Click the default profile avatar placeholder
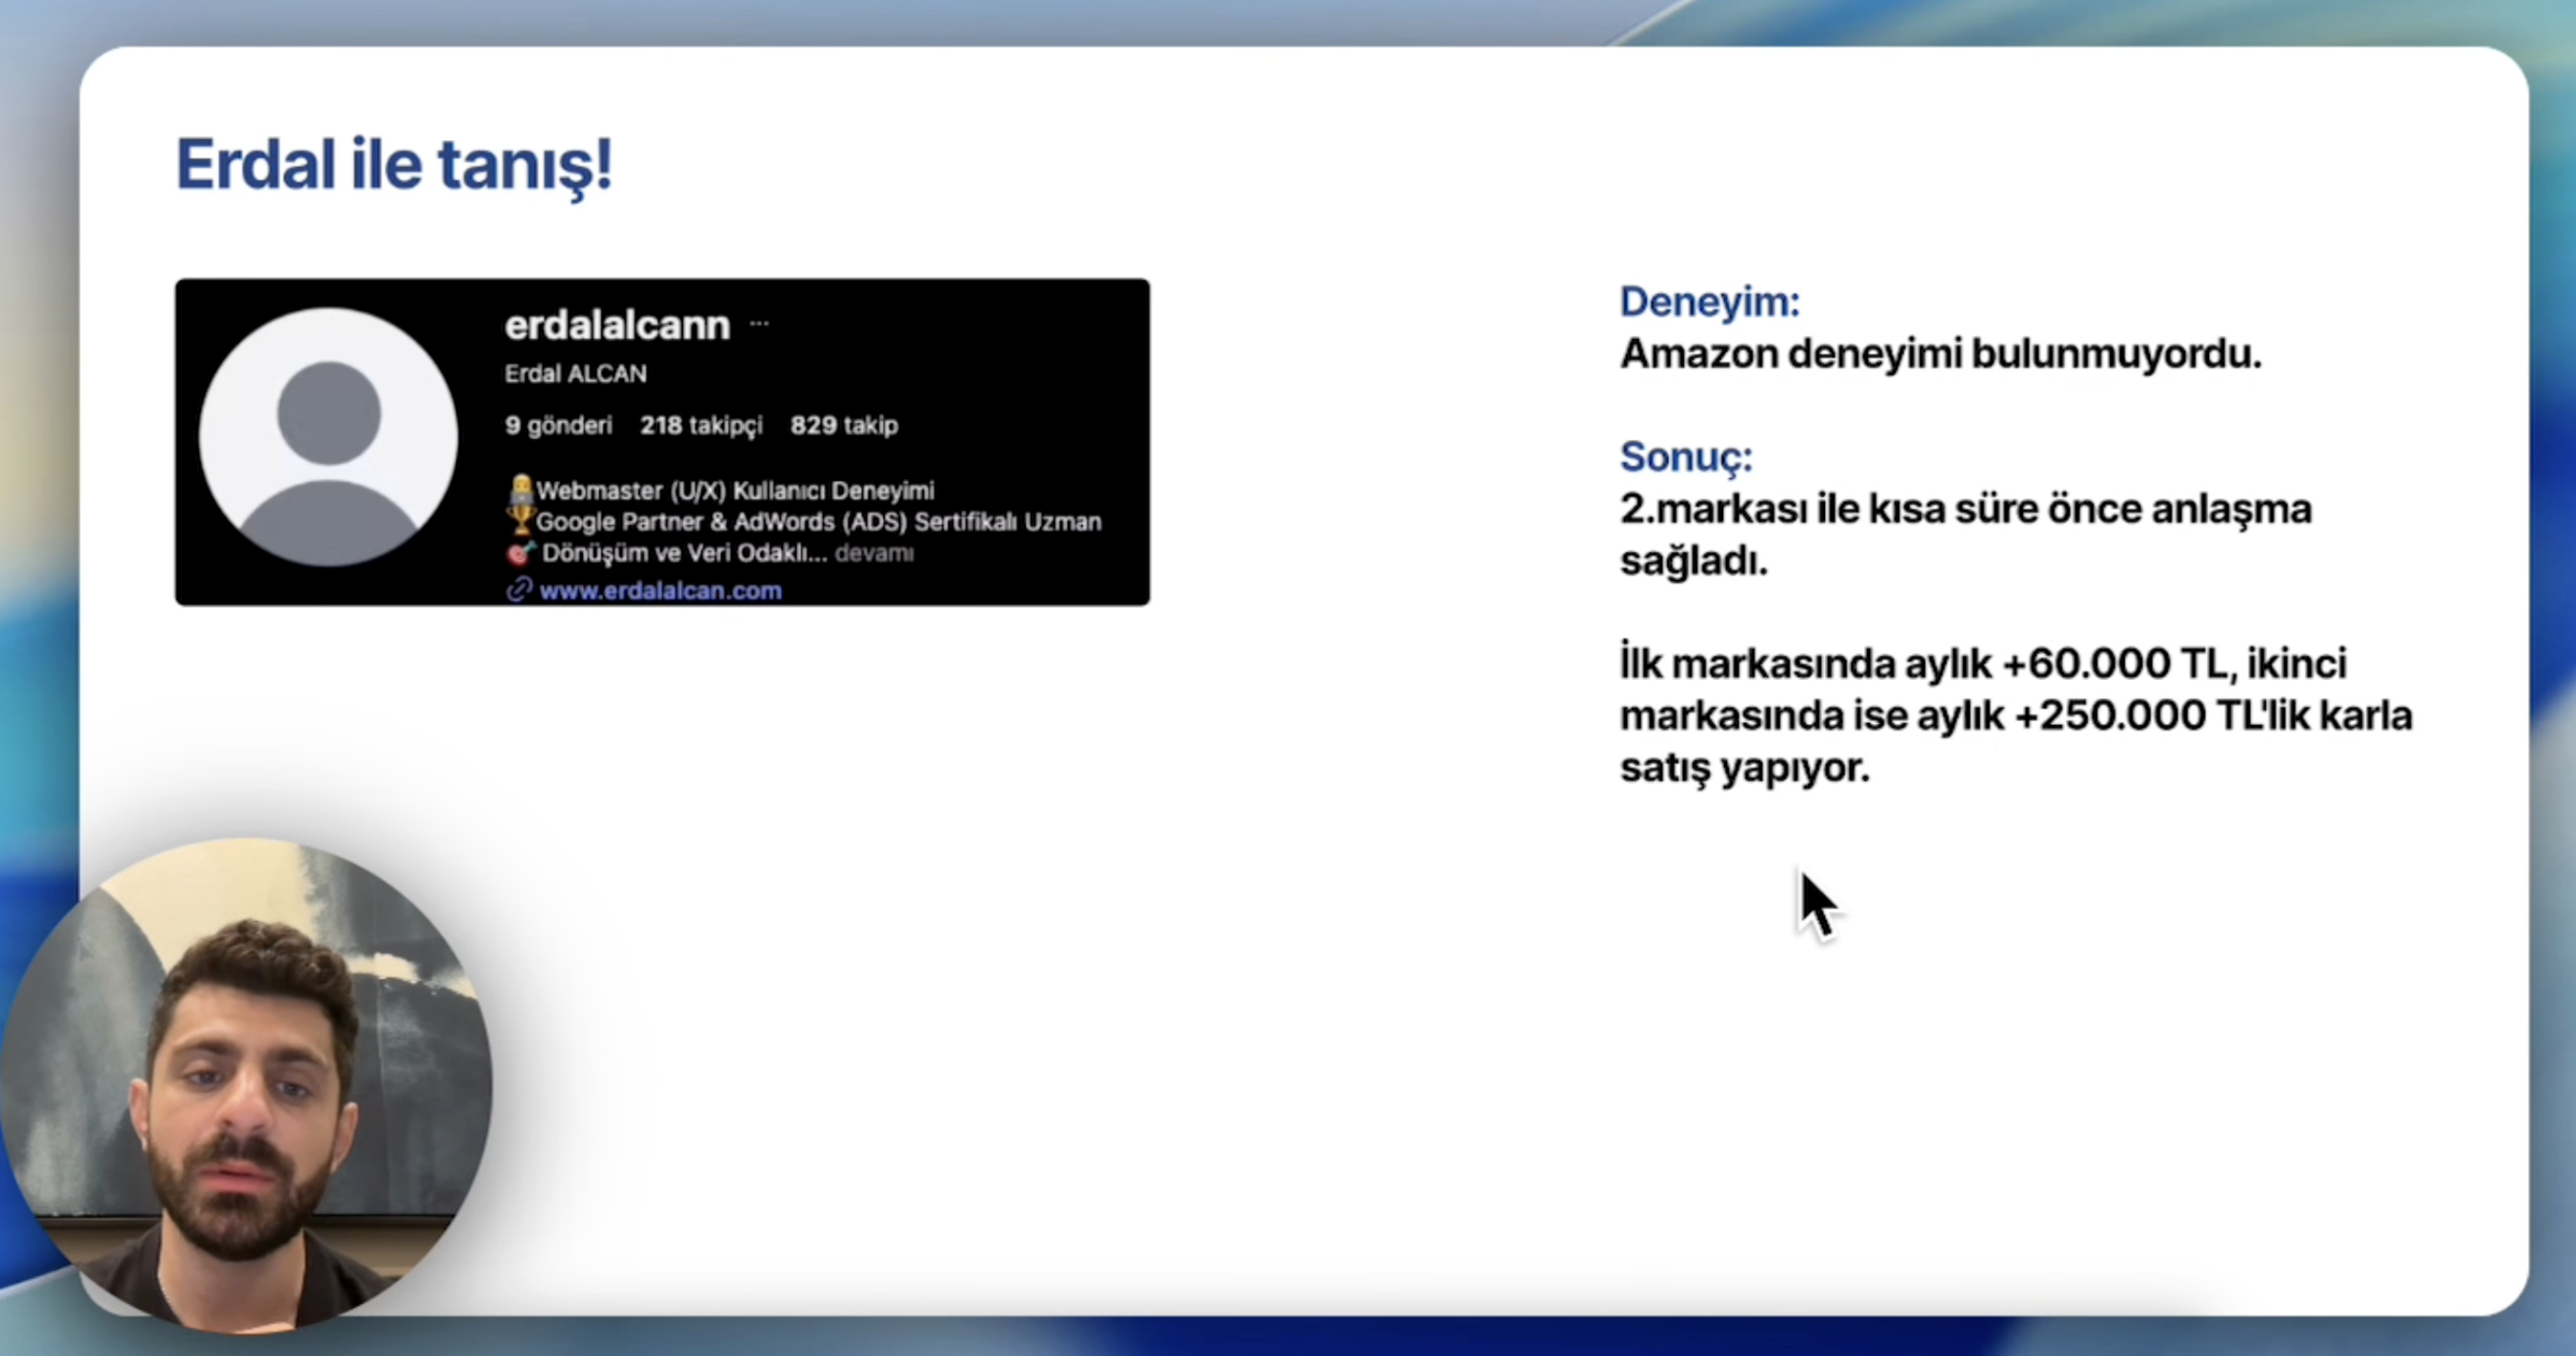Viewport: 2576px width, 1356px height. point(328,437)
